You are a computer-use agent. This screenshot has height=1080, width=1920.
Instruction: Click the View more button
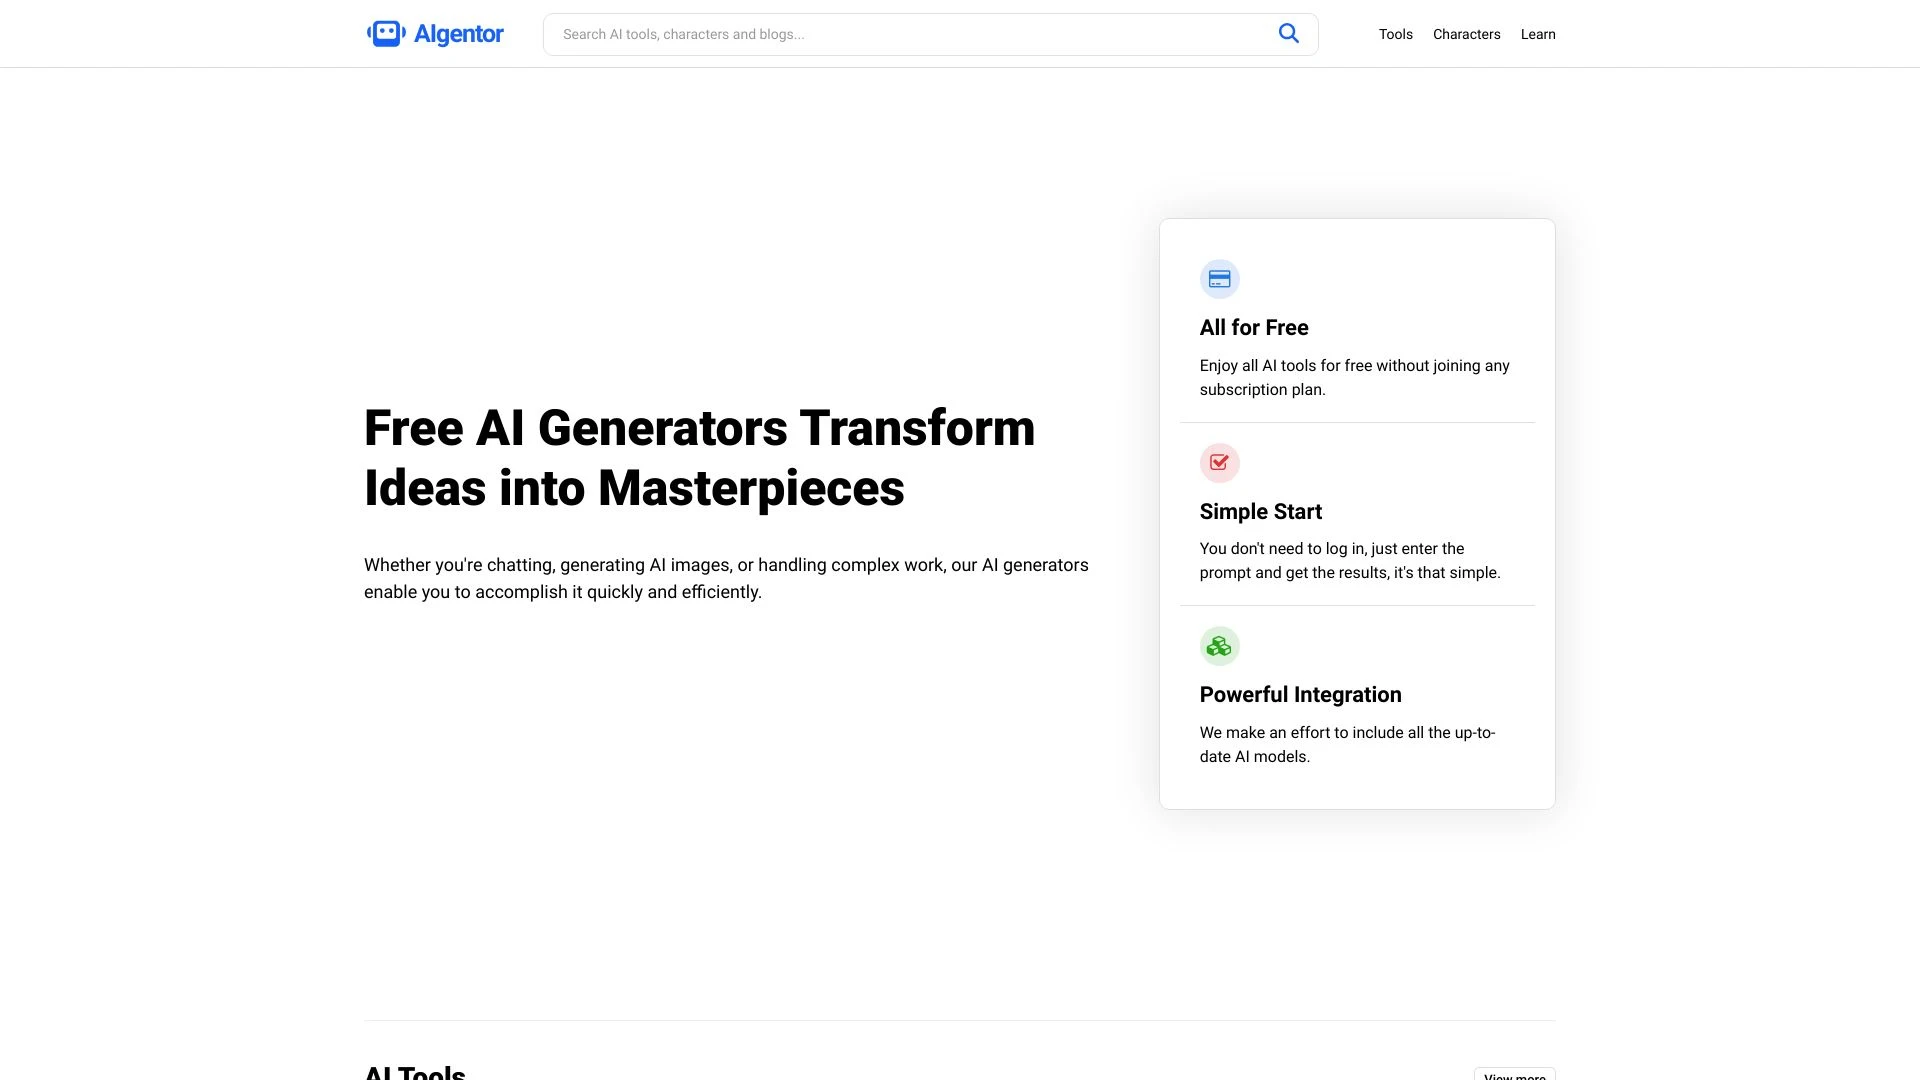[x=1514, y=1073]
